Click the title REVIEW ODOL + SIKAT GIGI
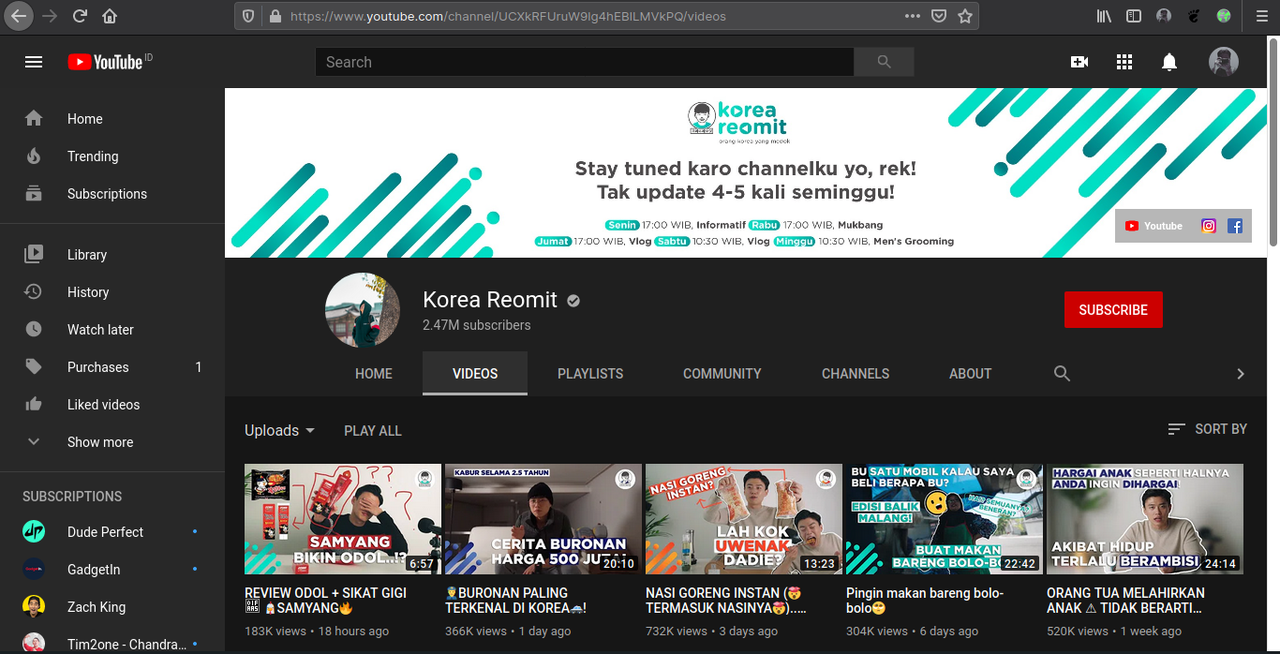 (x=326, y=600)
